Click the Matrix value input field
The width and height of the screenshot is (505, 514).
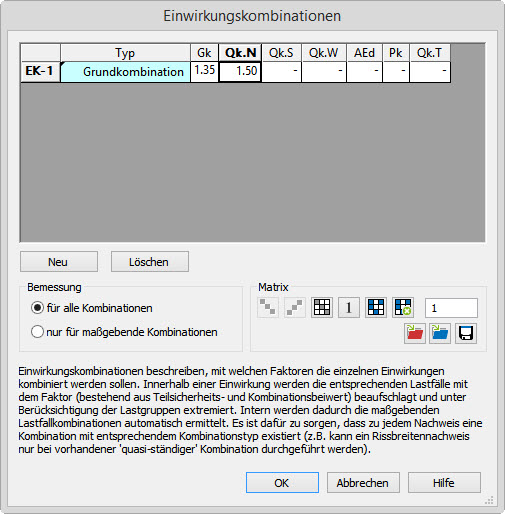(x=451, y=308)
